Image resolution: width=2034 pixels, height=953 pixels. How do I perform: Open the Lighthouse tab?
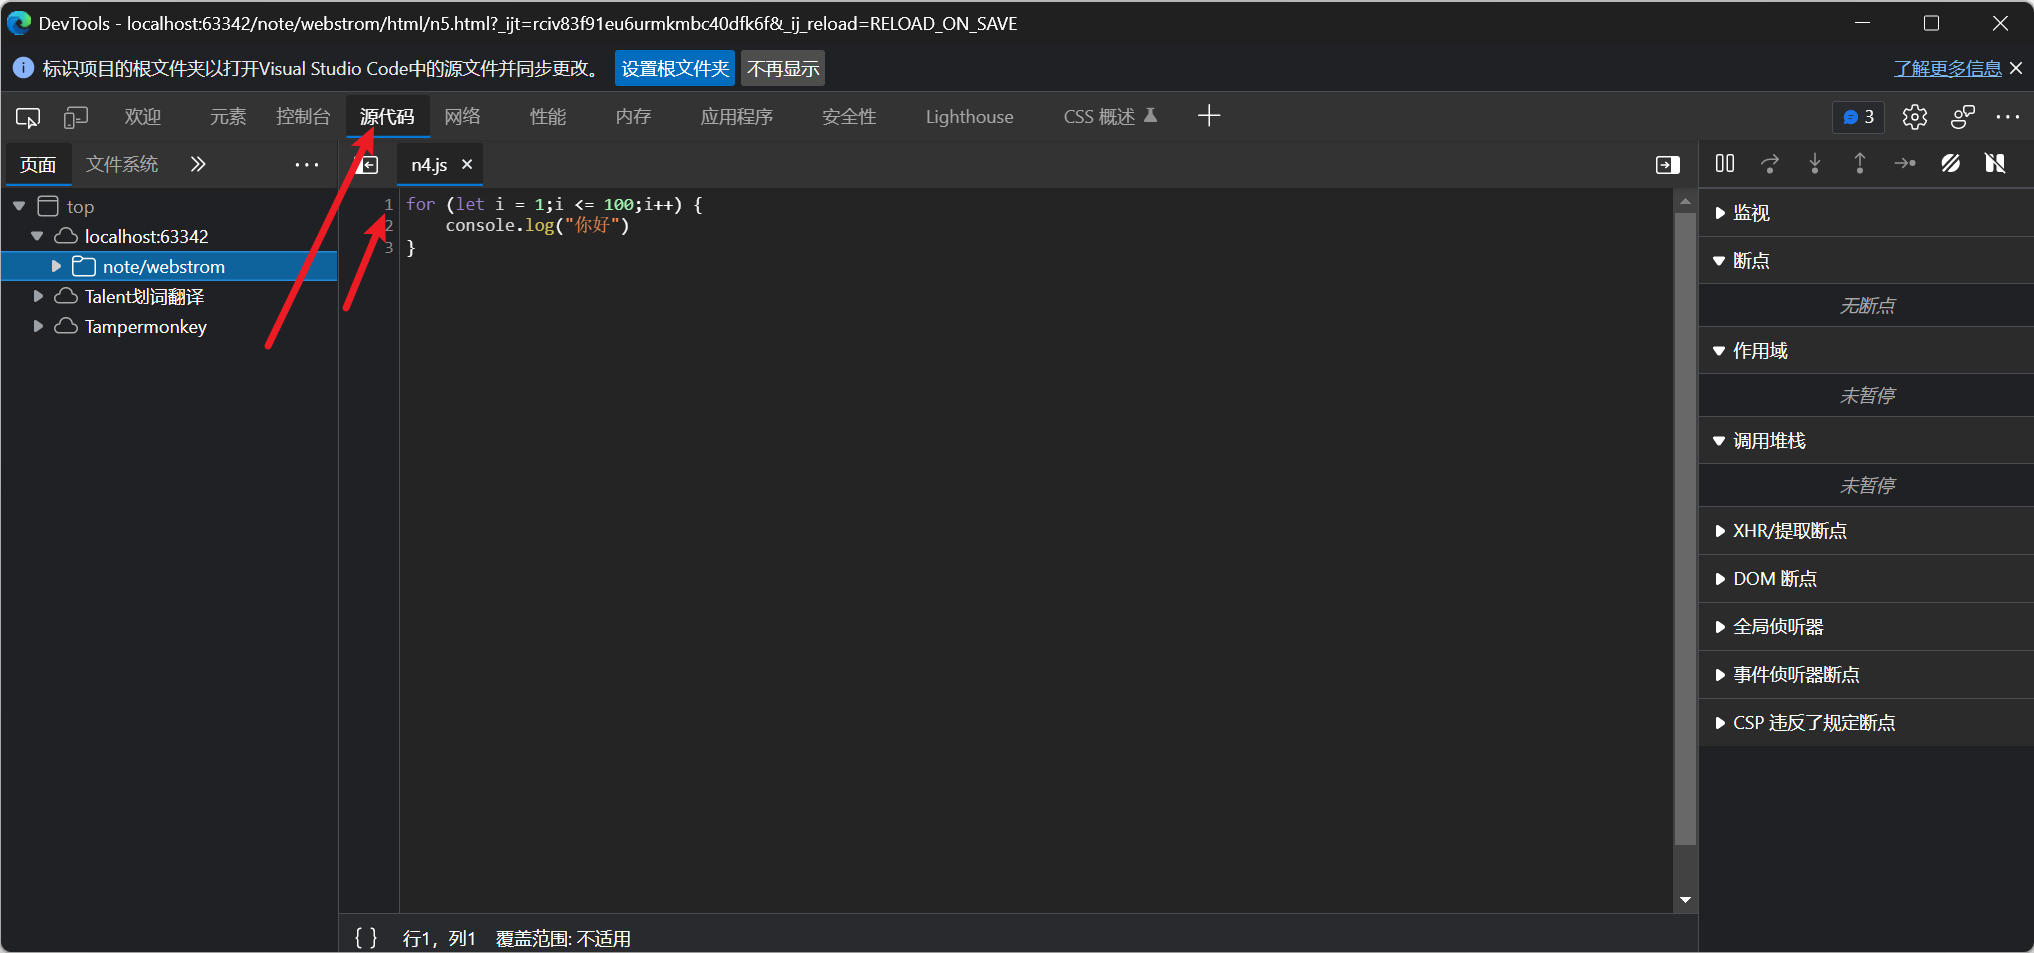[x=969, y=117]
